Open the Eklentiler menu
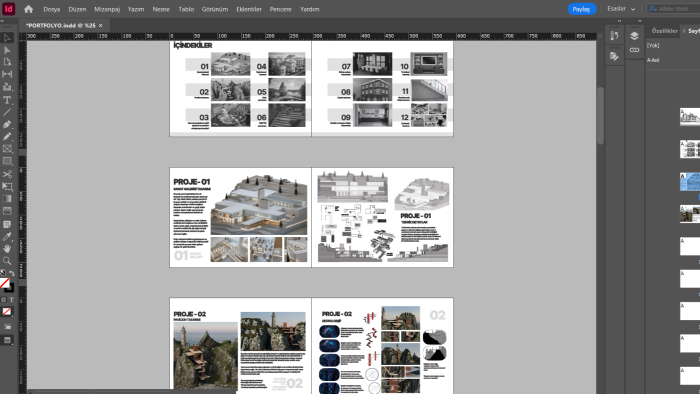The image size is (700, 394). (249, 9)
